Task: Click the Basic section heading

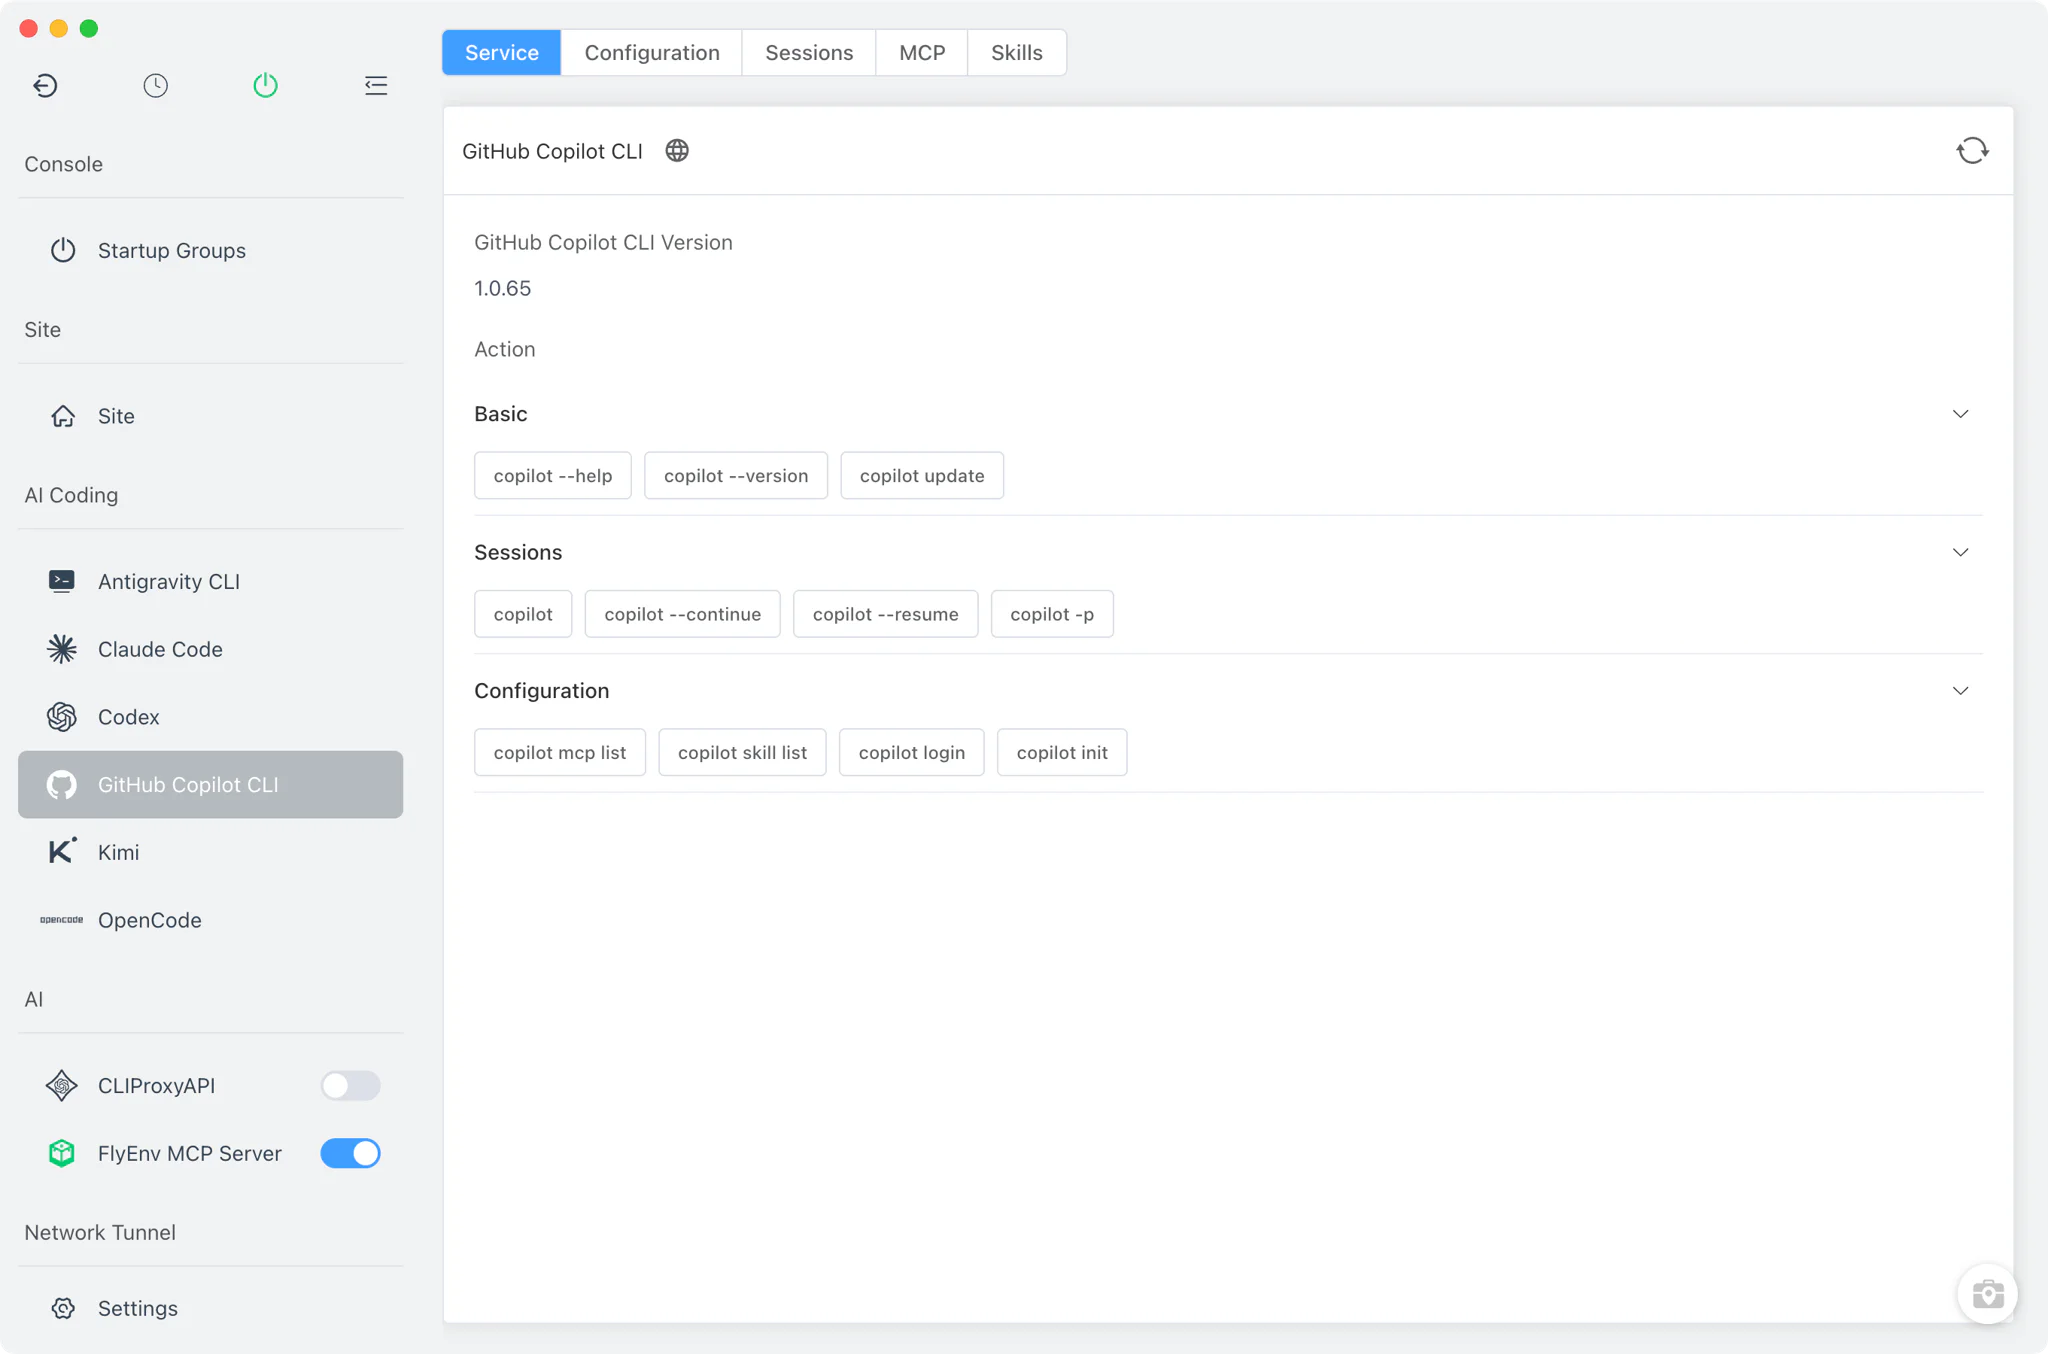Action: point(500,414)
